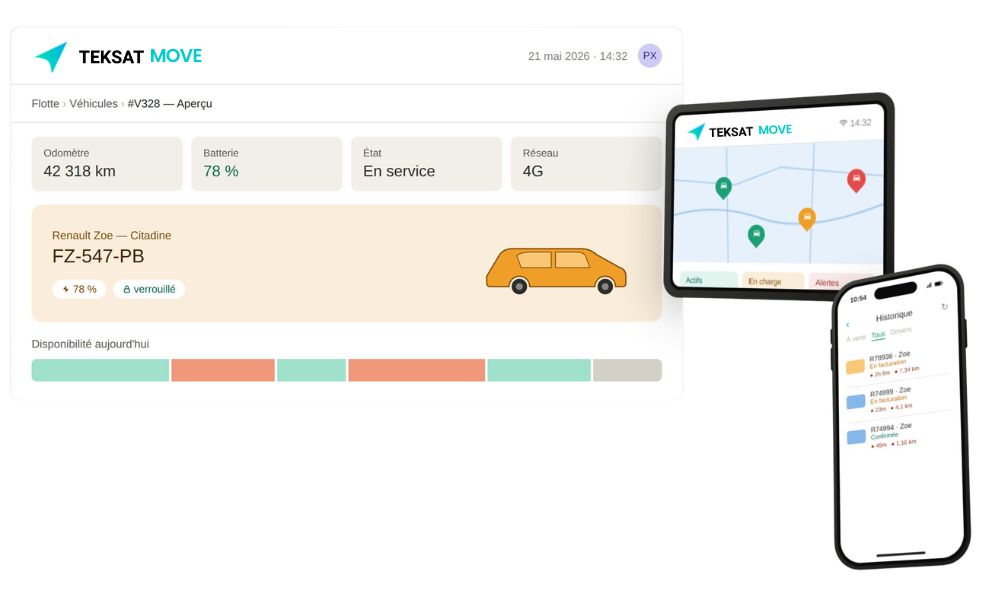Click the tablet's Wi-Fi status icon

[x=843, y=122]
